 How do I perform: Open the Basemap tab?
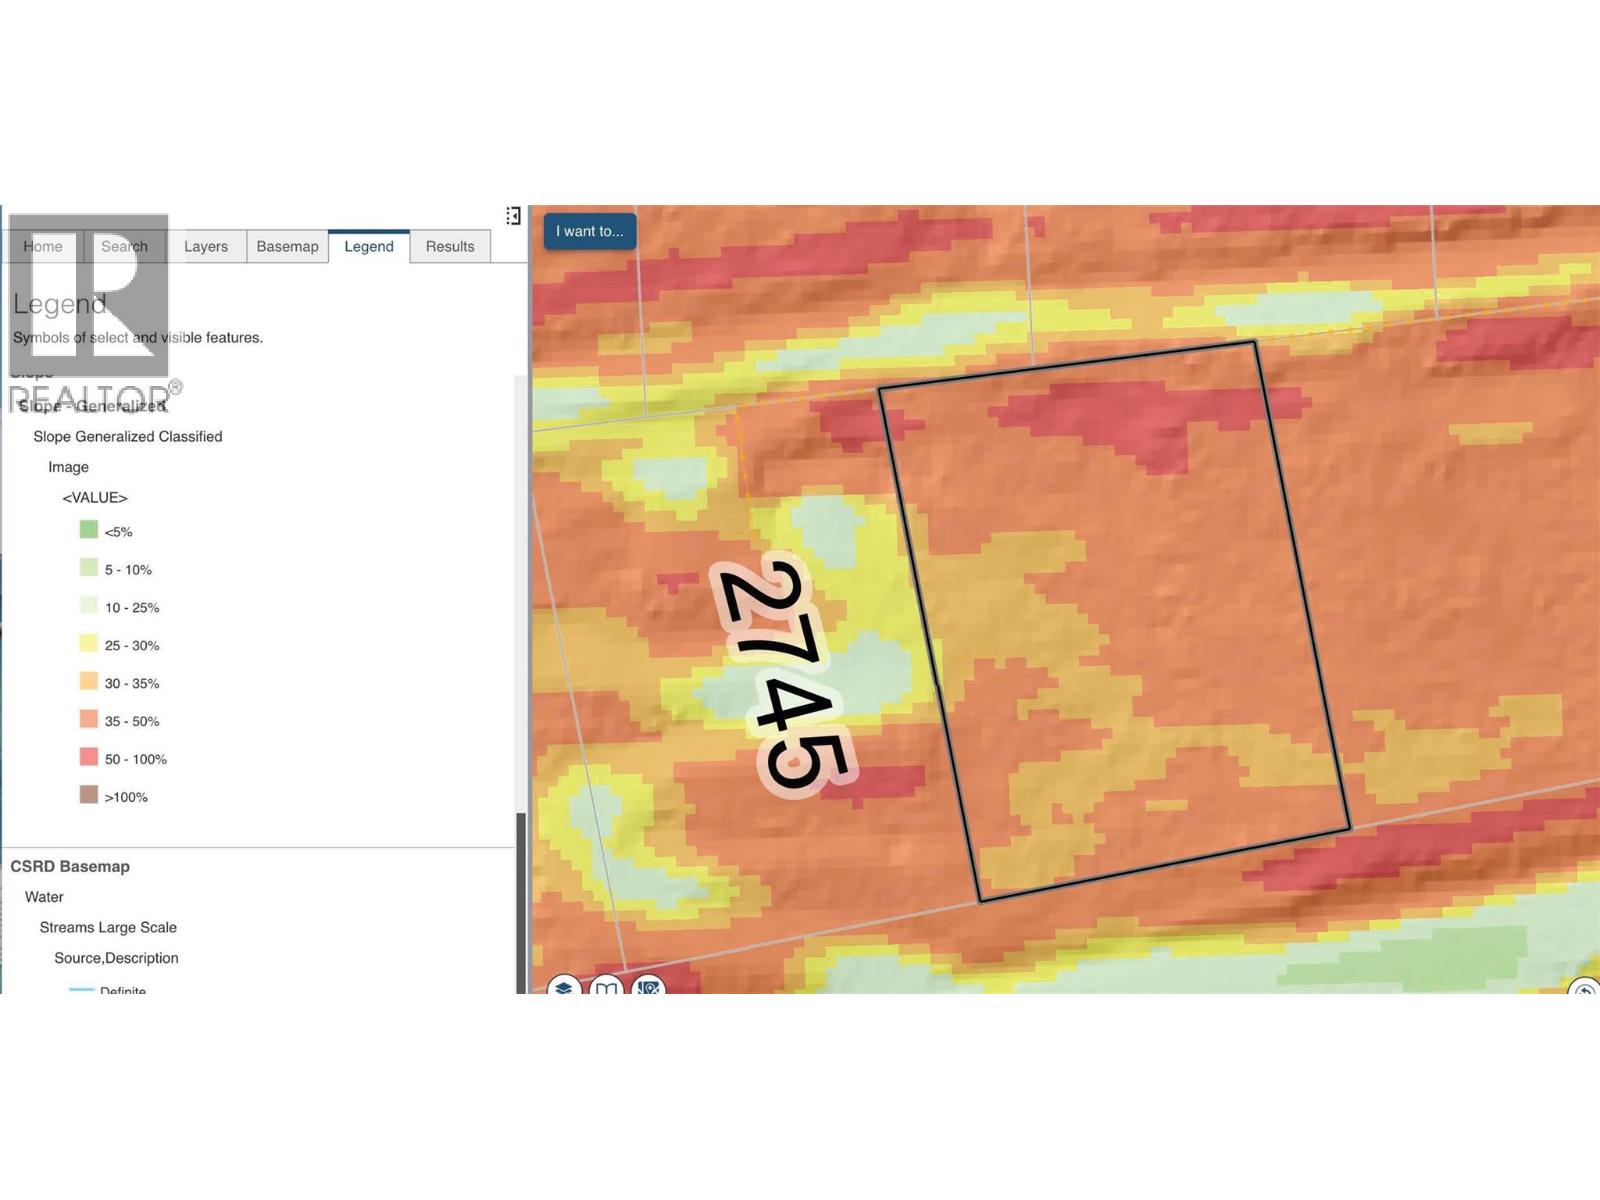(287, 247)
